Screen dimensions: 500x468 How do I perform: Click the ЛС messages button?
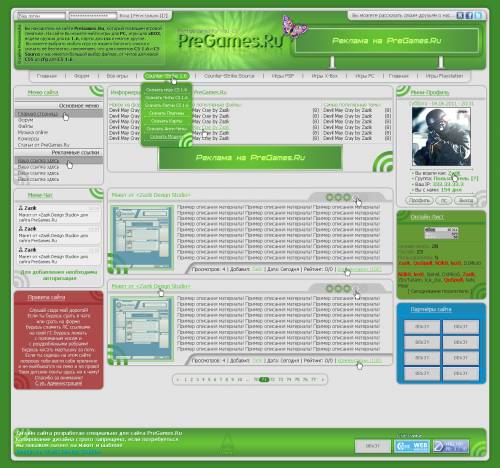(x=444, y=200)
